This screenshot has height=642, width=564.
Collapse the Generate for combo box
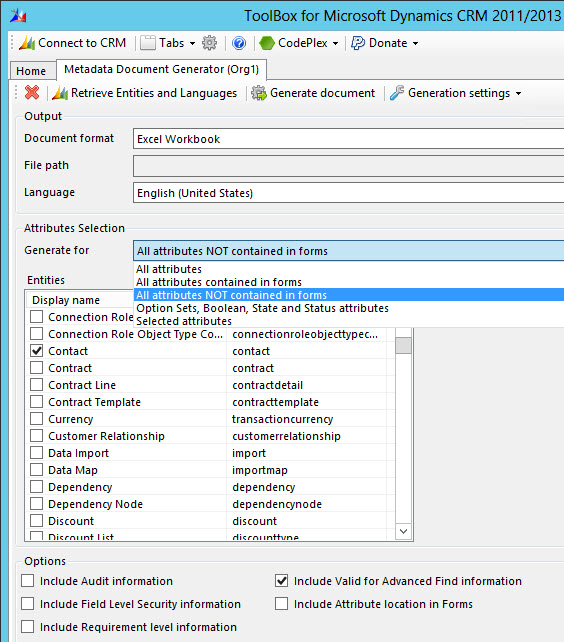349,251
